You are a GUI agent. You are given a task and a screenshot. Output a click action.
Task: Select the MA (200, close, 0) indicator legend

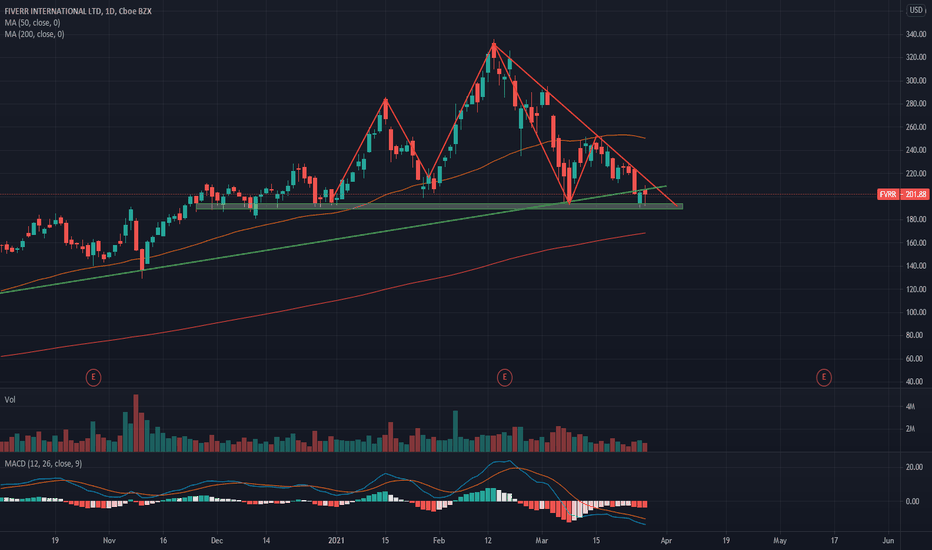pos(34,34)
